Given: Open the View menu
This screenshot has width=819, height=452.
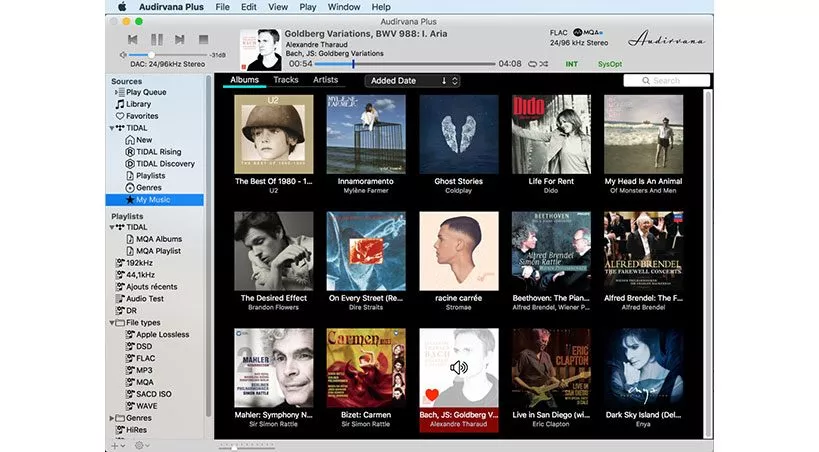Looking at the screenshot, I should tap(278, 7).
